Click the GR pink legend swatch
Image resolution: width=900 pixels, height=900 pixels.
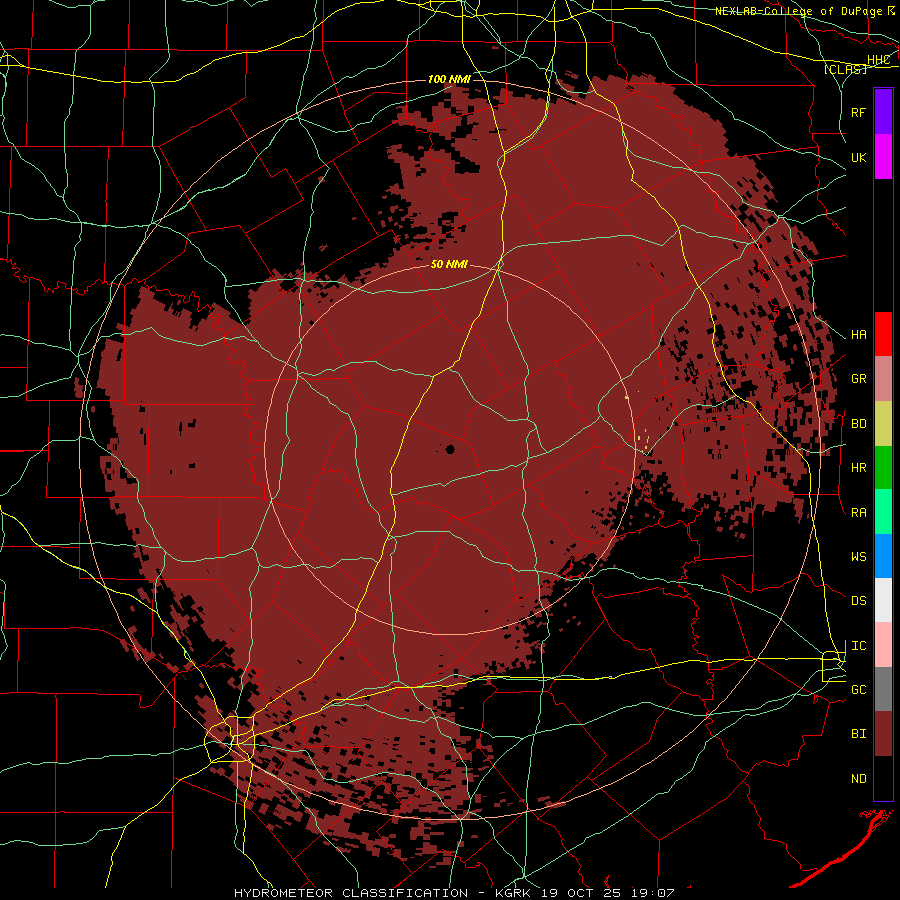click(x=883, y=379)
